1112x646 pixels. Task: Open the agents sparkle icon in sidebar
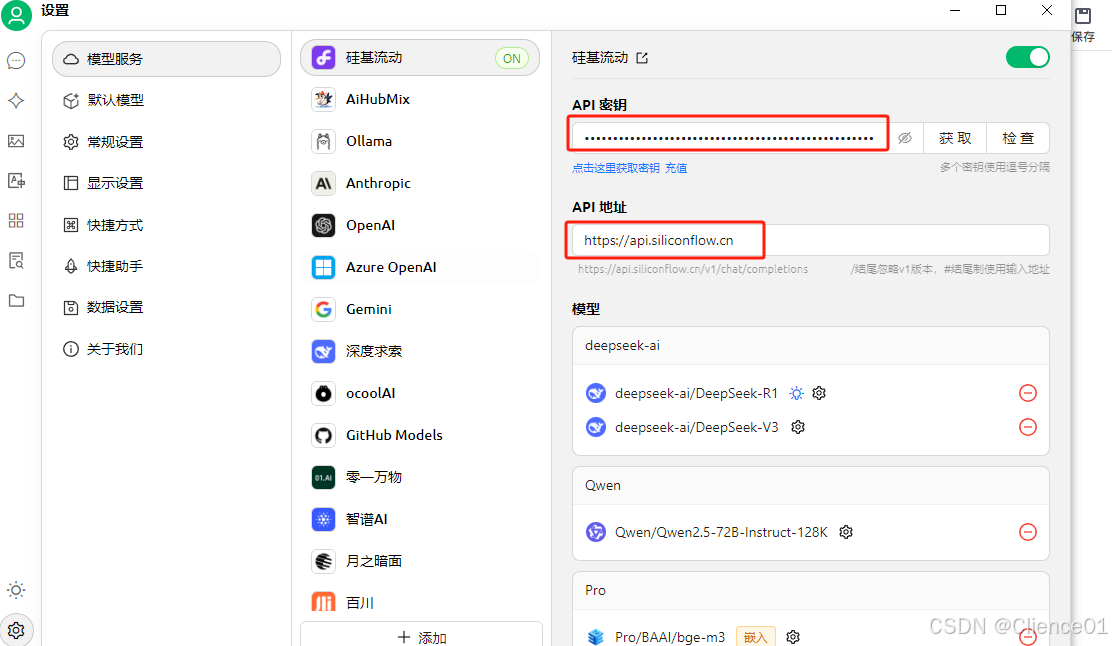[x=16, y=101]
